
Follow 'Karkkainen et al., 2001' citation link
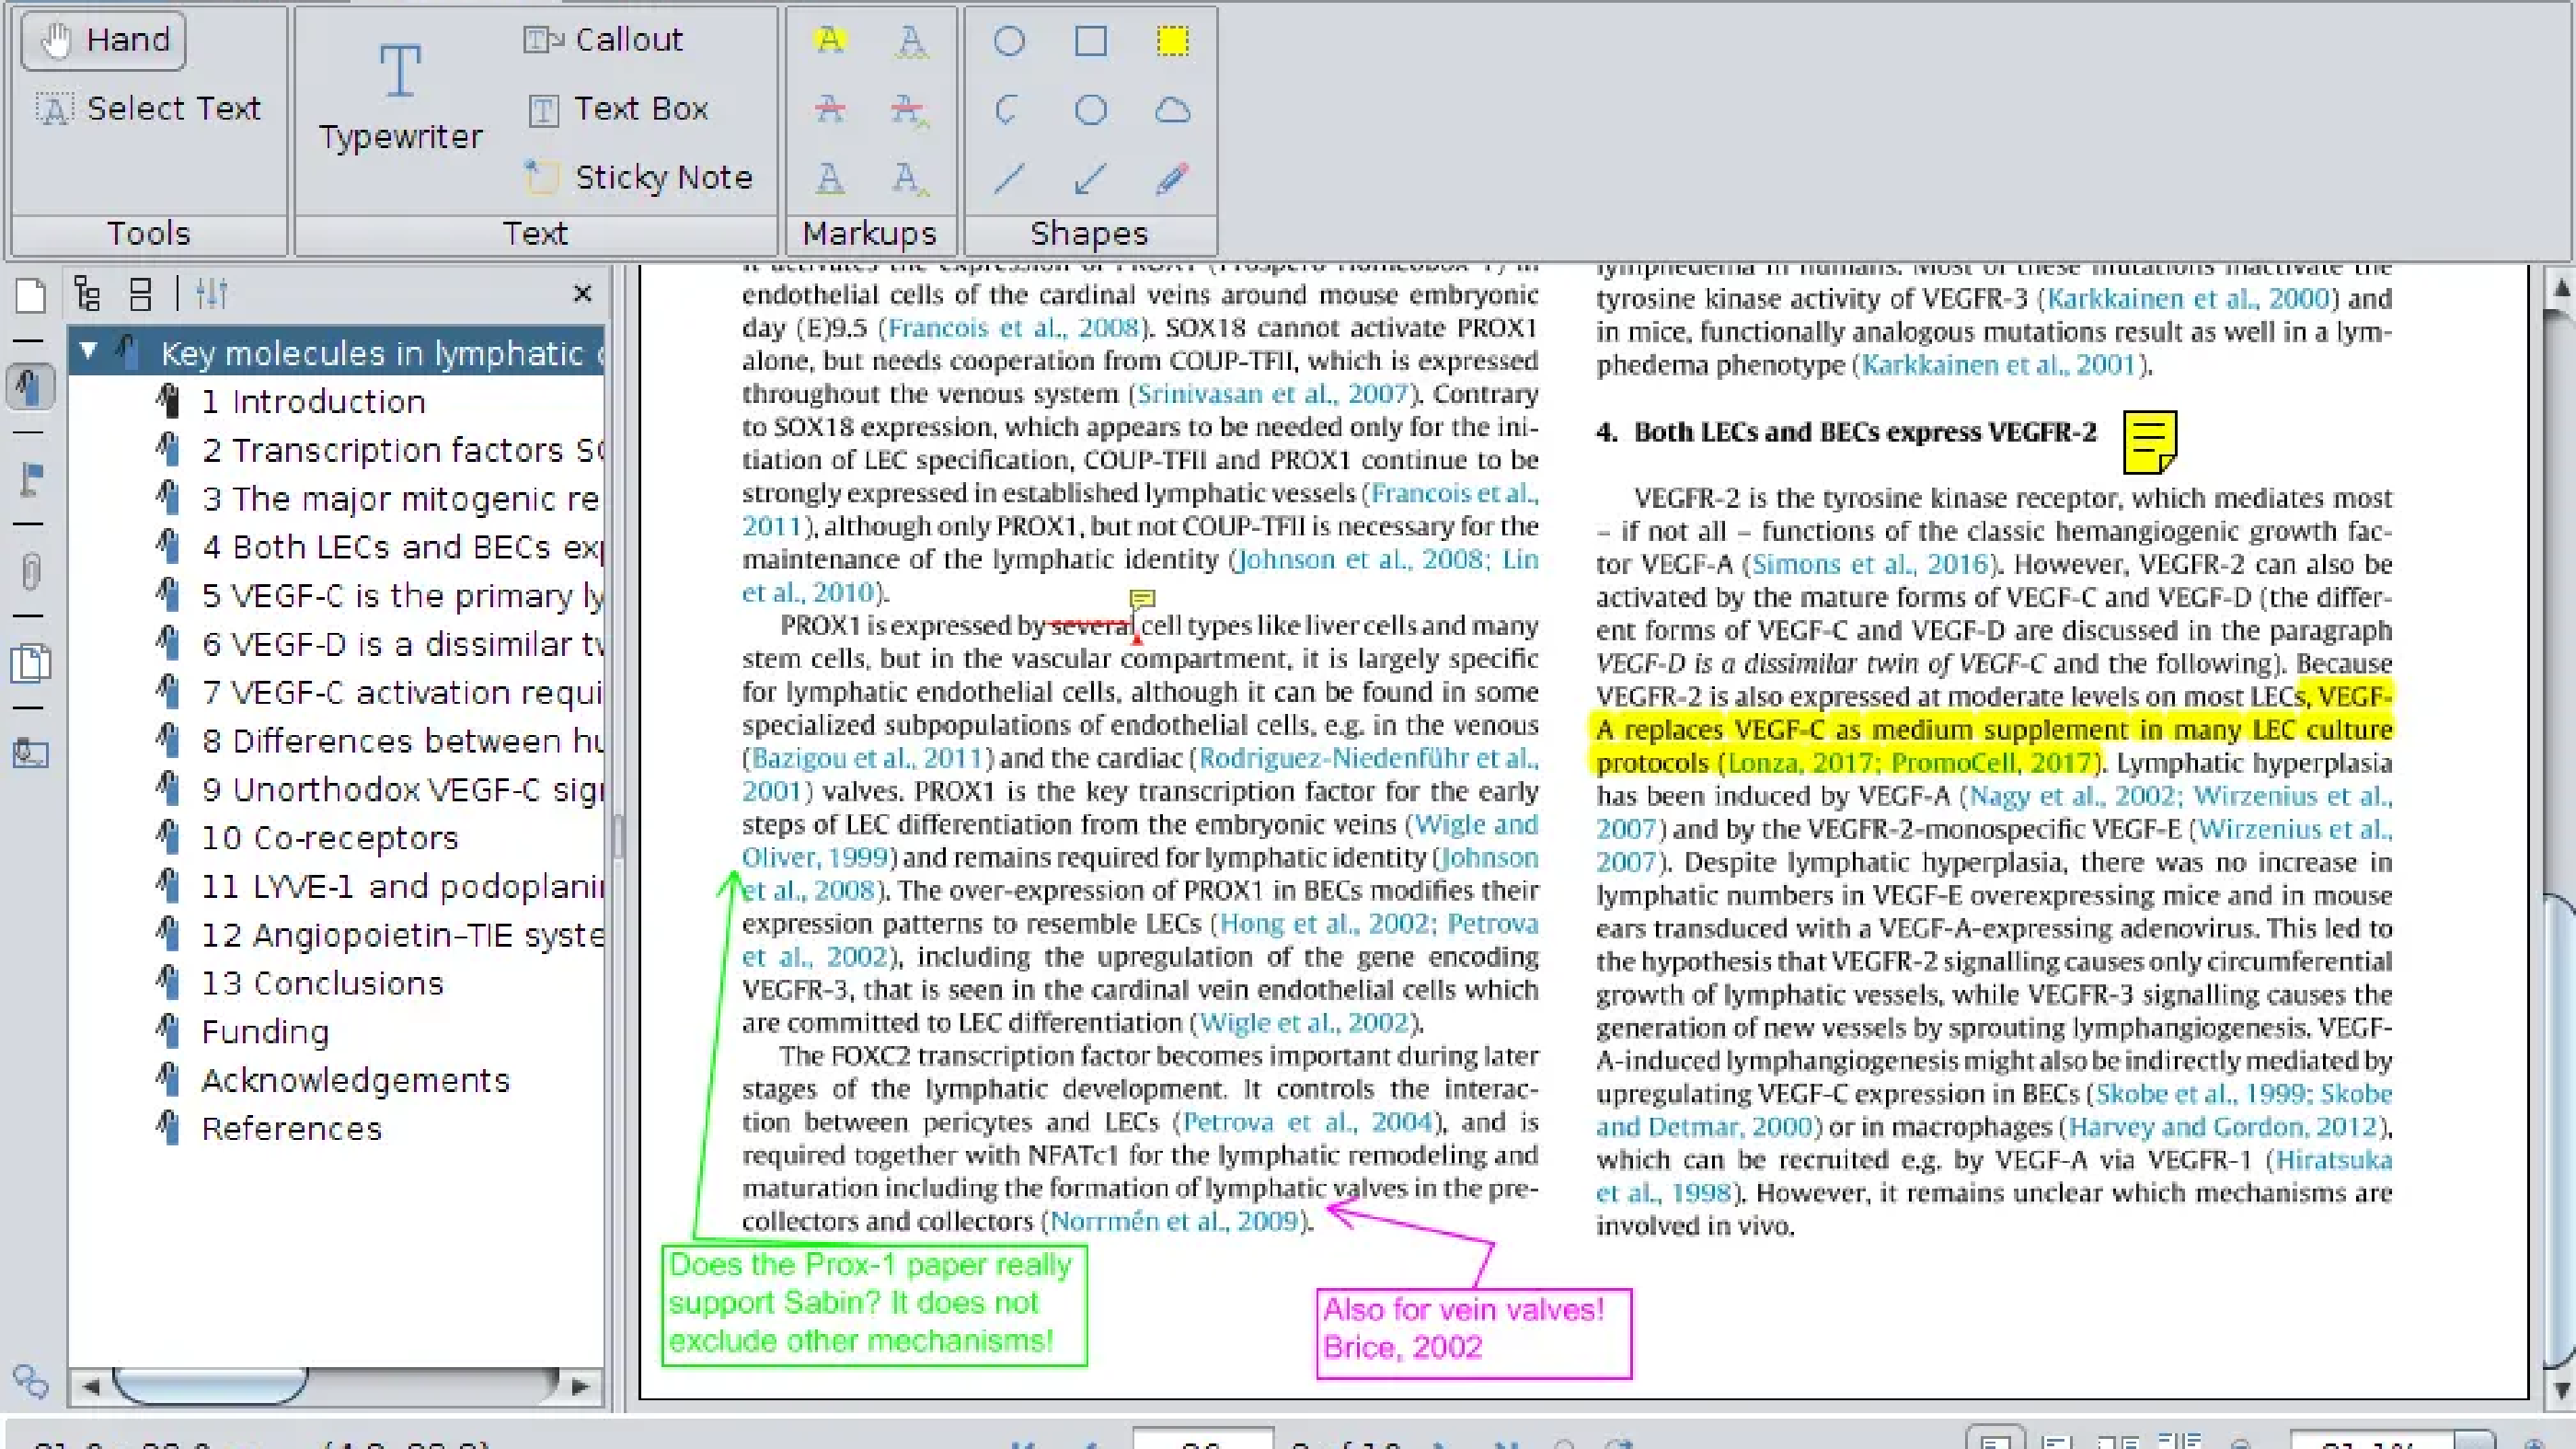1999,365
